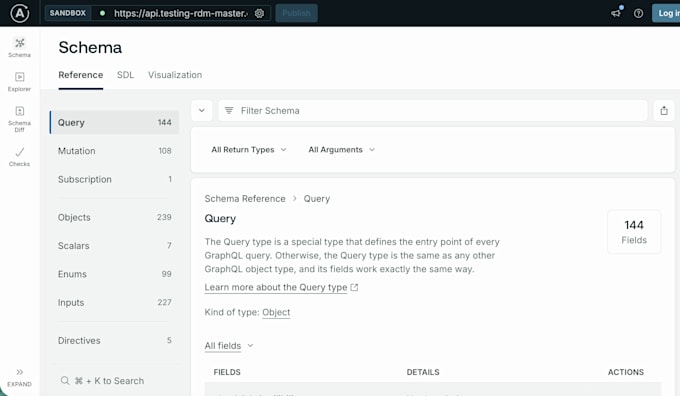680x396 pixels.
Task: Click the search magnifier icon
Action: [65, 380]
